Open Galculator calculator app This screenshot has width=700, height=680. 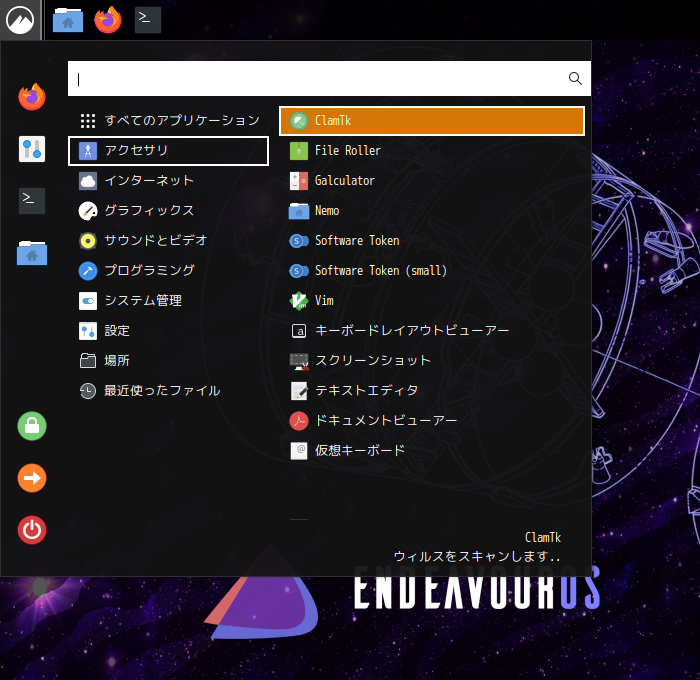432,181
